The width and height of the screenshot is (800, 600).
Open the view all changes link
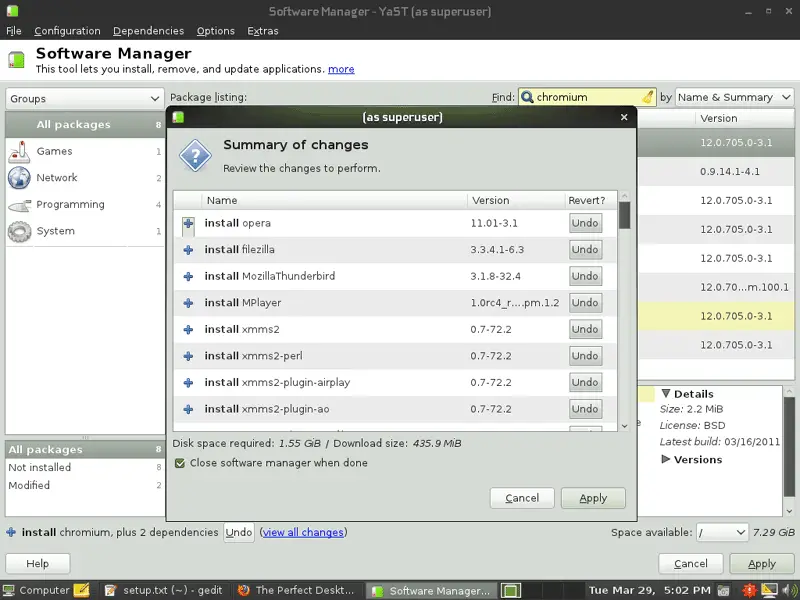(303, 532)
